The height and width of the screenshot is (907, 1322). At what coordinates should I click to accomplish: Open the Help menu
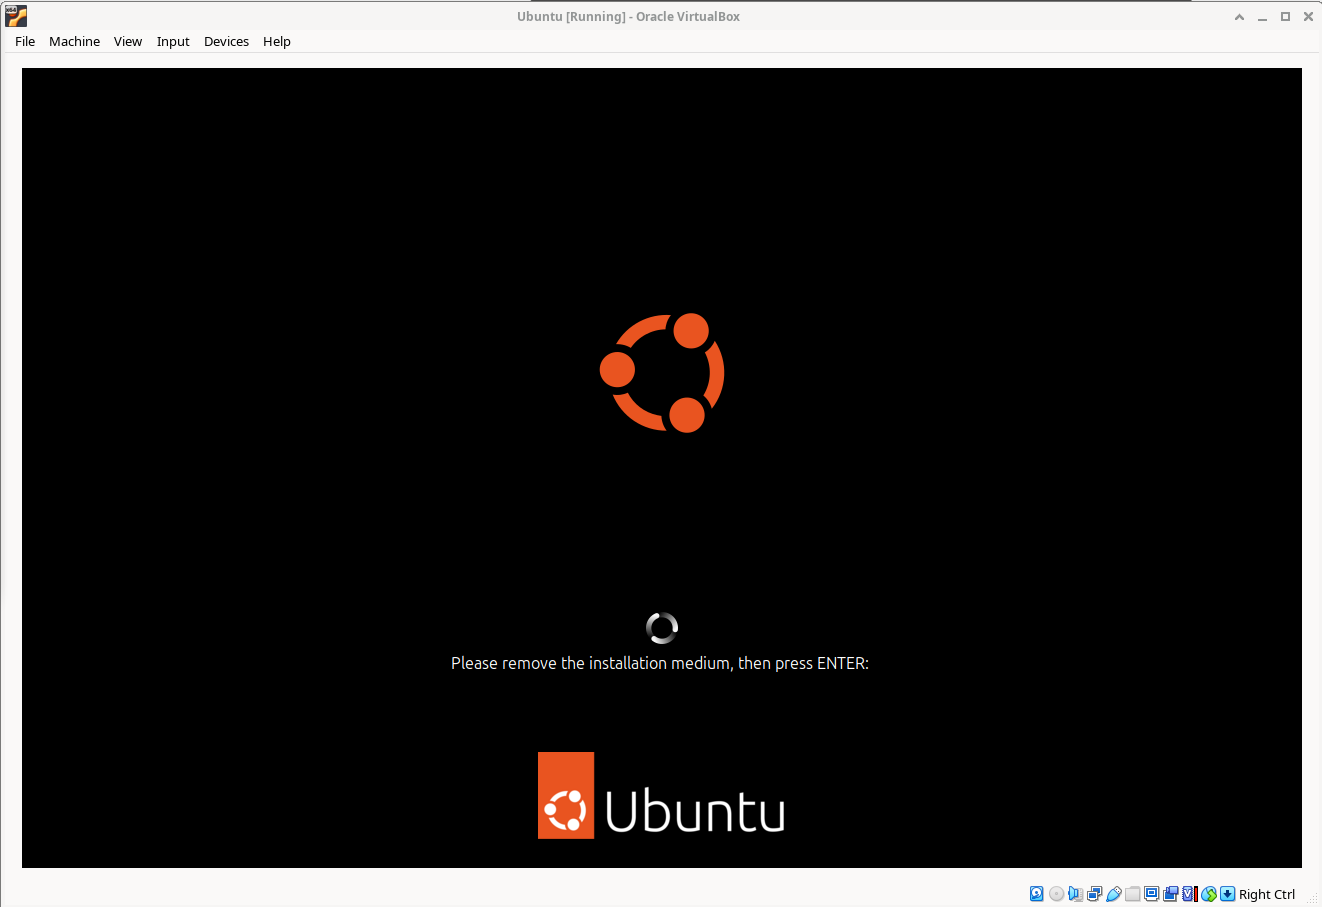click(277, 41)
